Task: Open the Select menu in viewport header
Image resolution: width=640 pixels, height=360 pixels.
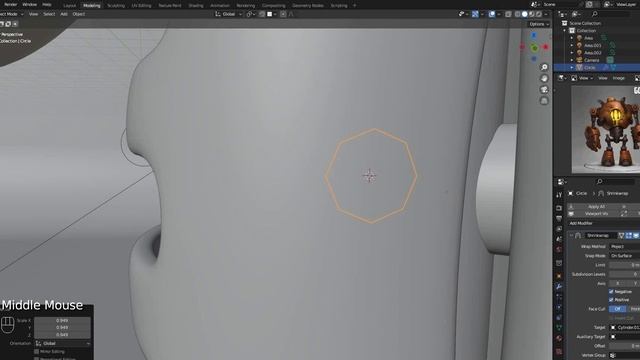Action: (49, 14)
